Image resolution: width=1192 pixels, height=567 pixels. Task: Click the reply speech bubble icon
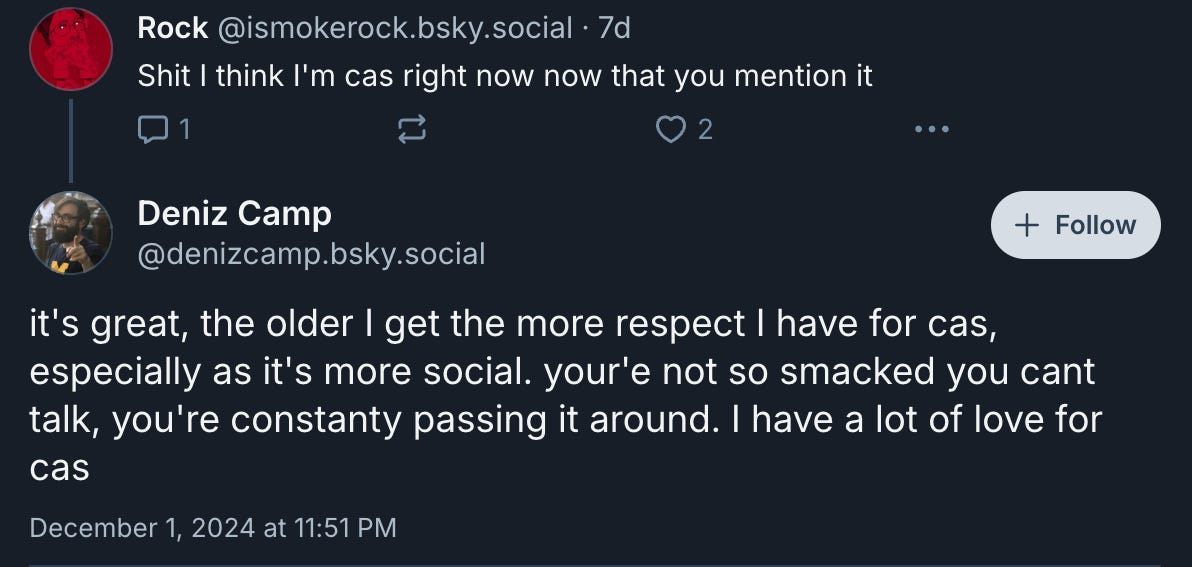[x=152, y=129]
